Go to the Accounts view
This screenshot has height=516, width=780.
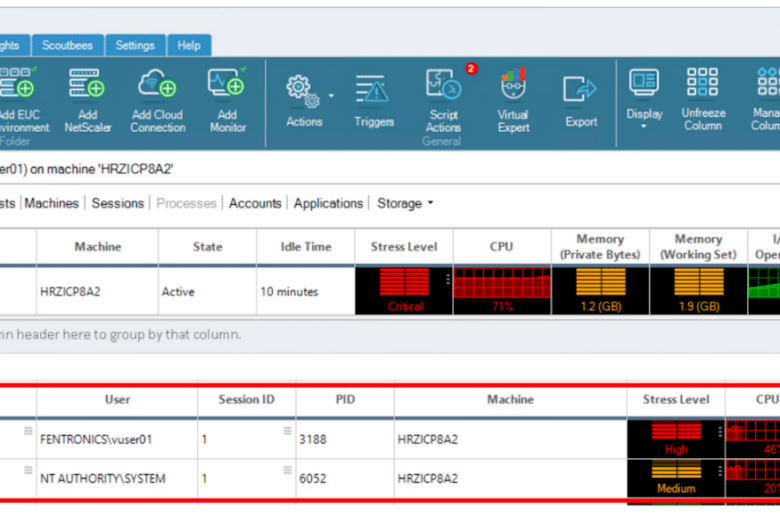[255, 204]
